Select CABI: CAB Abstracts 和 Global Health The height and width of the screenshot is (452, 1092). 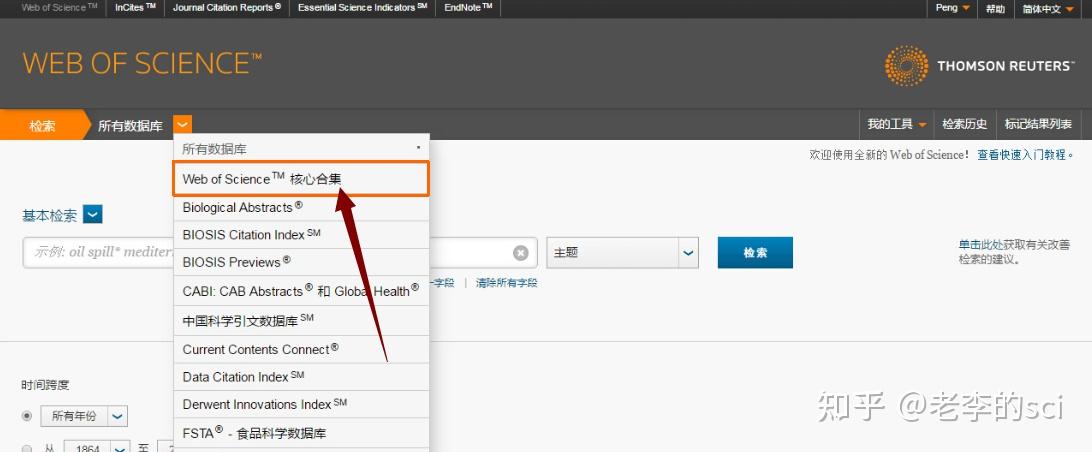[x=301, y=291]
